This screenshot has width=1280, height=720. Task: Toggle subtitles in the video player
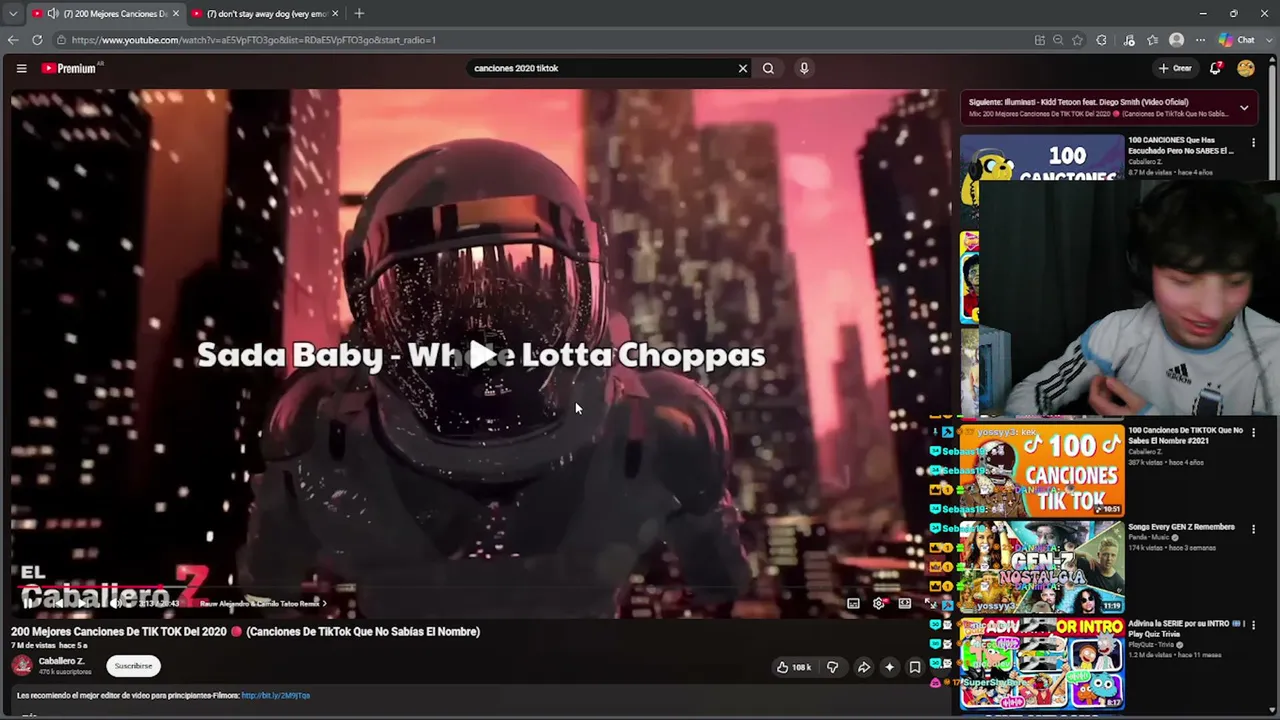(853, 604)
